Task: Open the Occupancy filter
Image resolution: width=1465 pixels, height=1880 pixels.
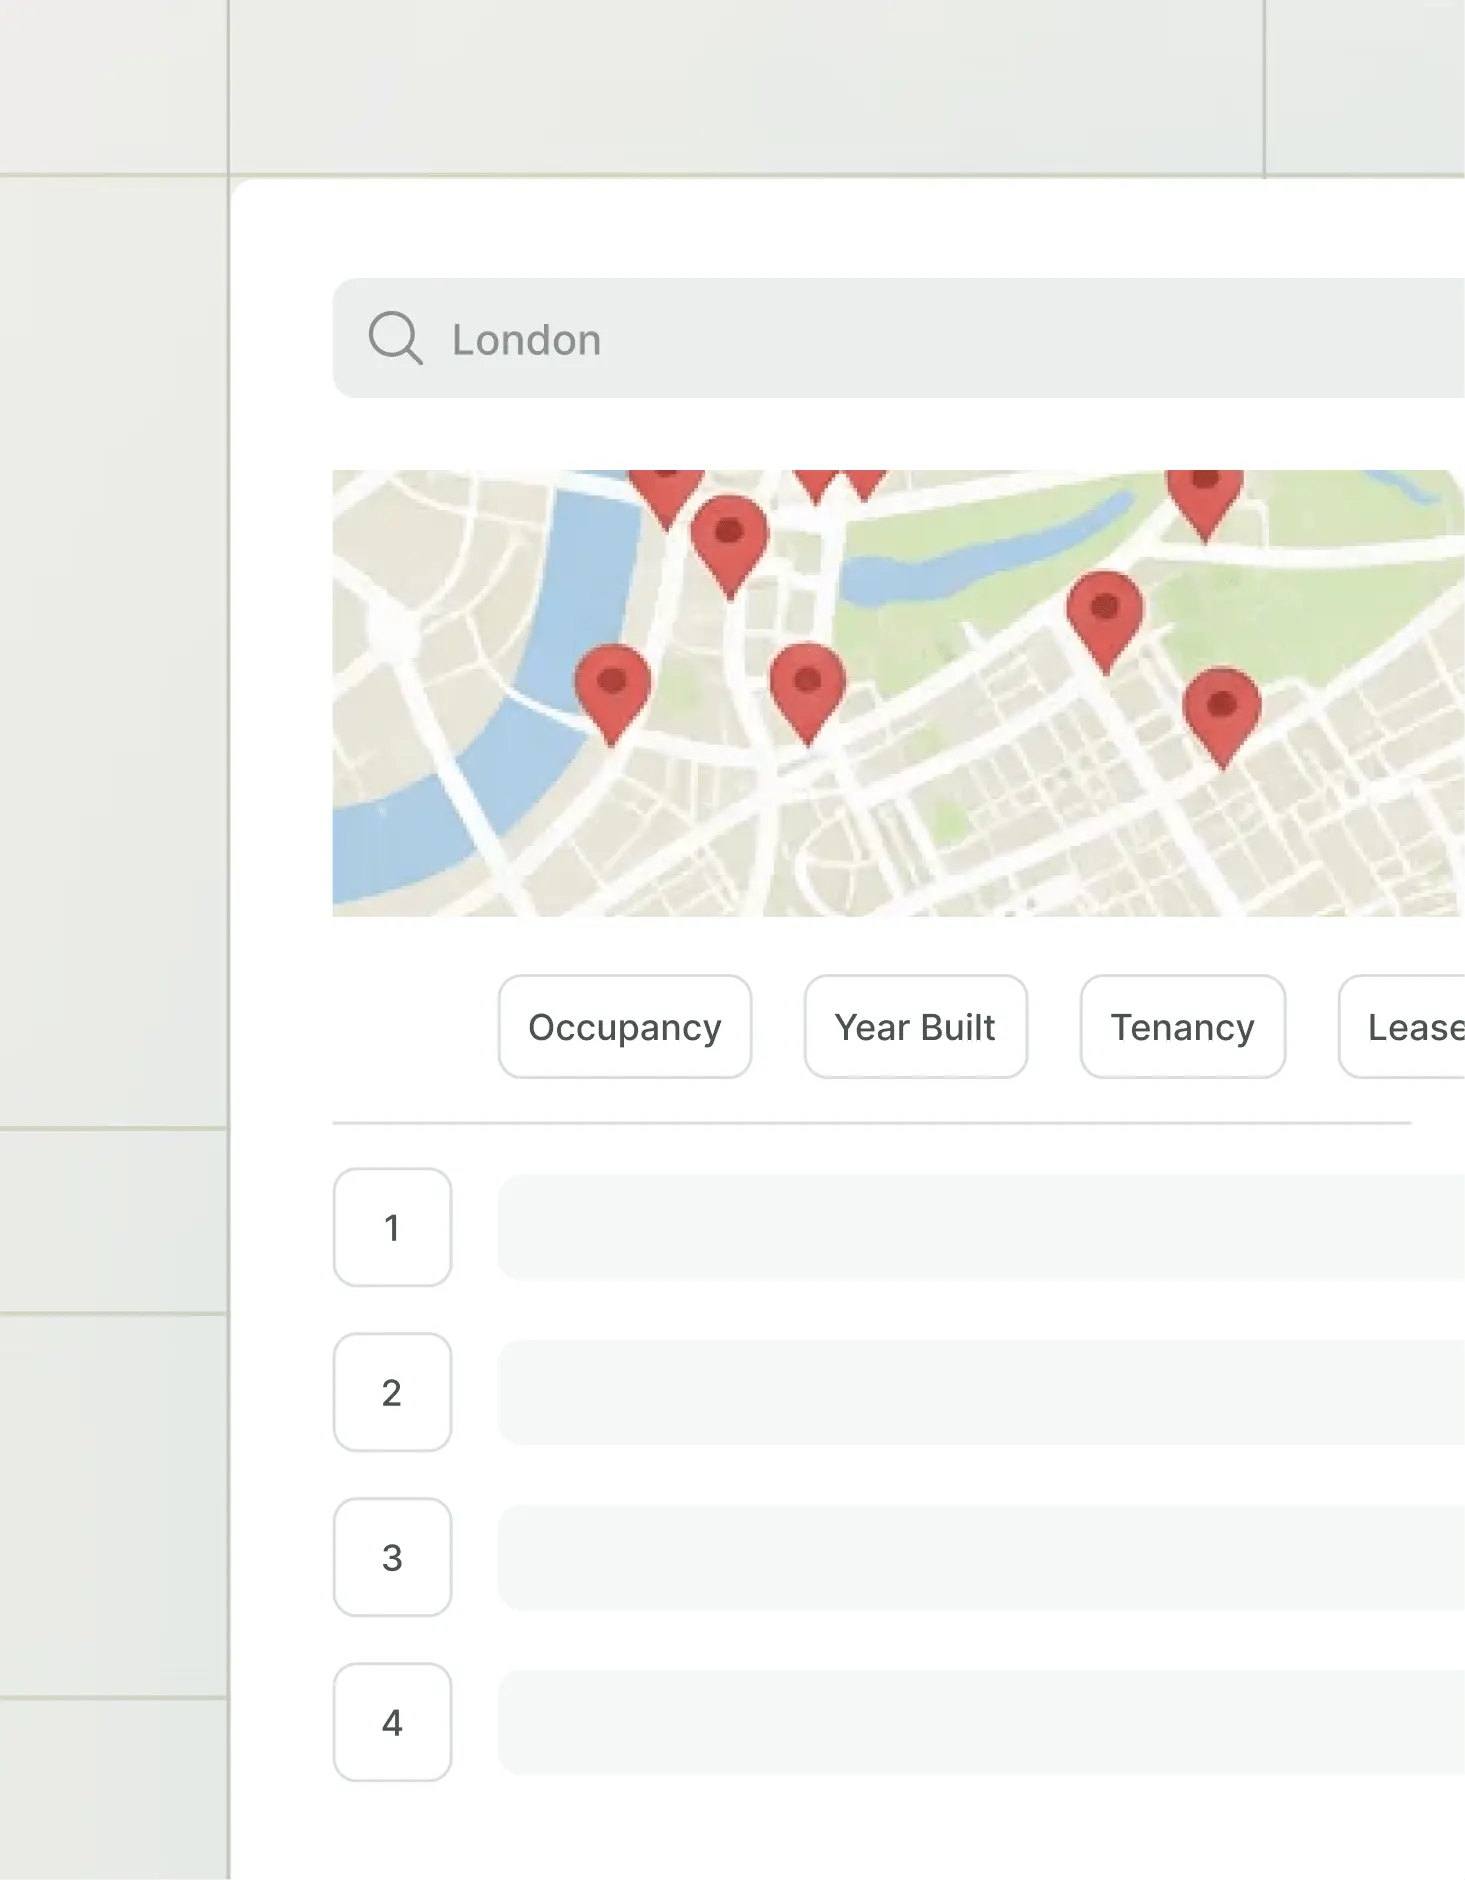Action: [x=624, y=1027]
